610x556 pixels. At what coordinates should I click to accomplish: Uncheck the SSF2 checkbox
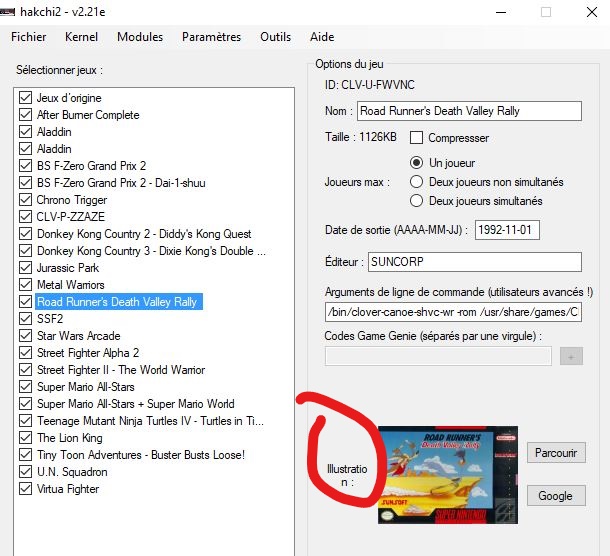pos(25,319)
